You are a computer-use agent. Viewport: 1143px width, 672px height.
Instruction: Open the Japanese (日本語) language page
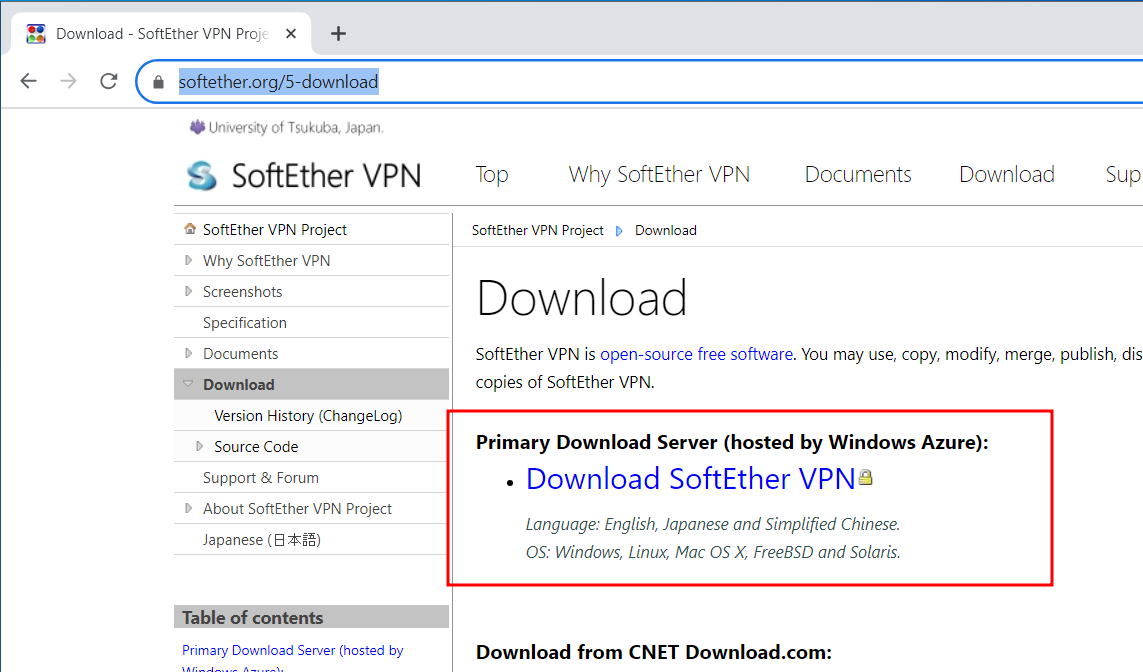pyautogui.click(x=261, y=540)
